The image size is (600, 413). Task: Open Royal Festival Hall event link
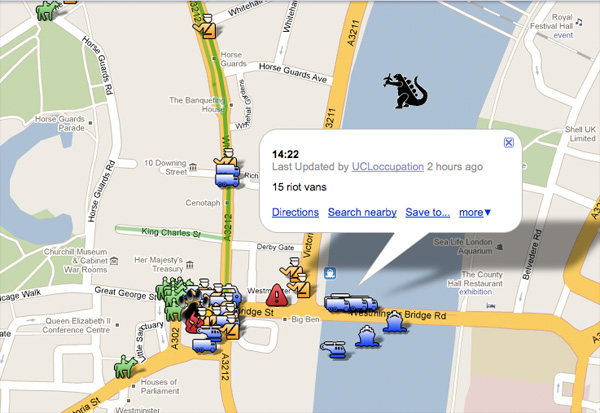coord(563,35)
